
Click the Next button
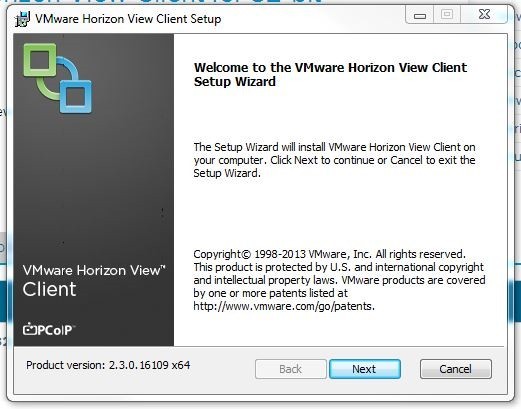tap(365, 369)
